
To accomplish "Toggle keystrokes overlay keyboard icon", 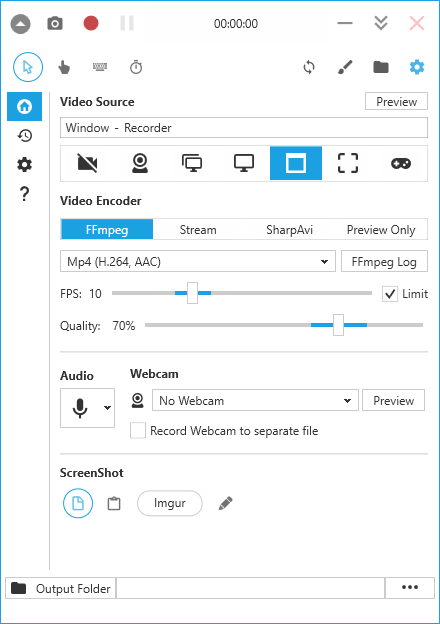I will pyautogui.click(x=100, y=66).
